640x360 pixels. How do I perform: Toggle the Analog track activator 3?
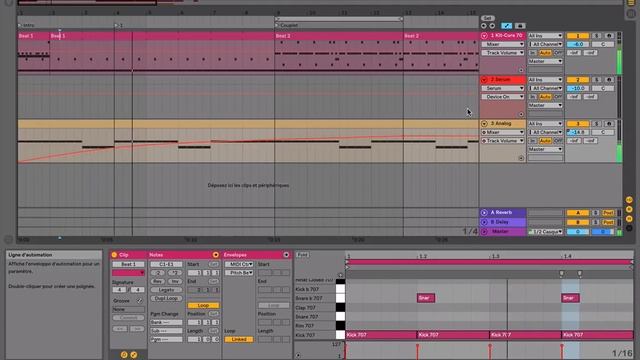tap(578, 123)
